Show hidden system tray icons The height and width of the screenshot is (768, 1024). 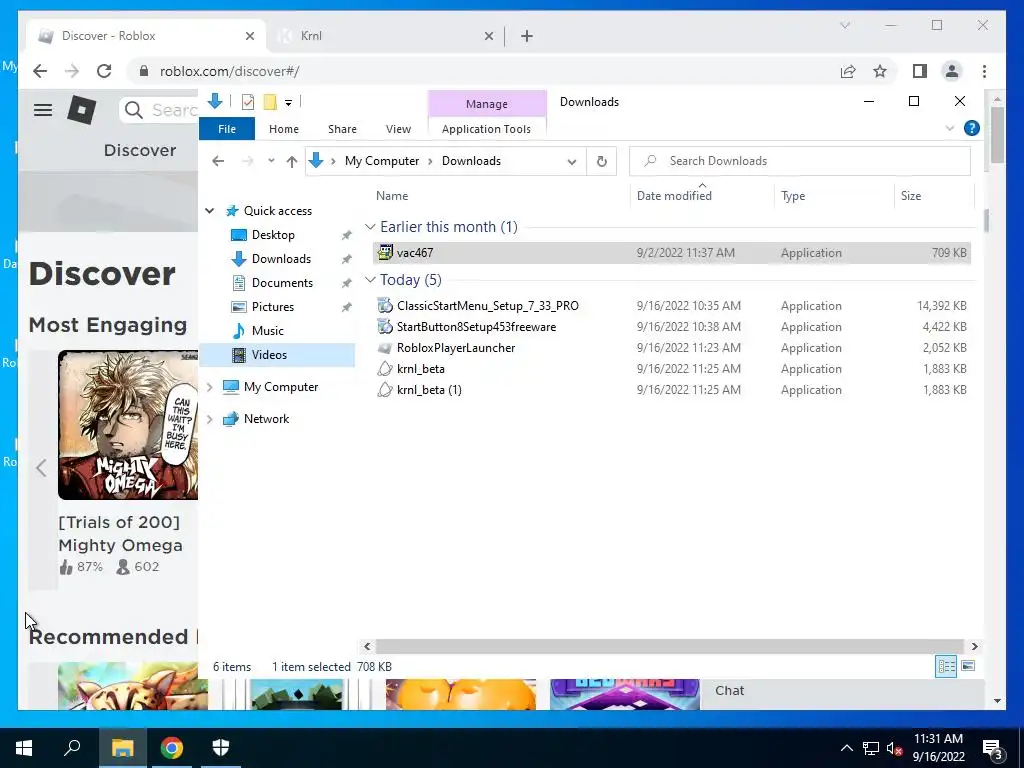click(846, 748)
